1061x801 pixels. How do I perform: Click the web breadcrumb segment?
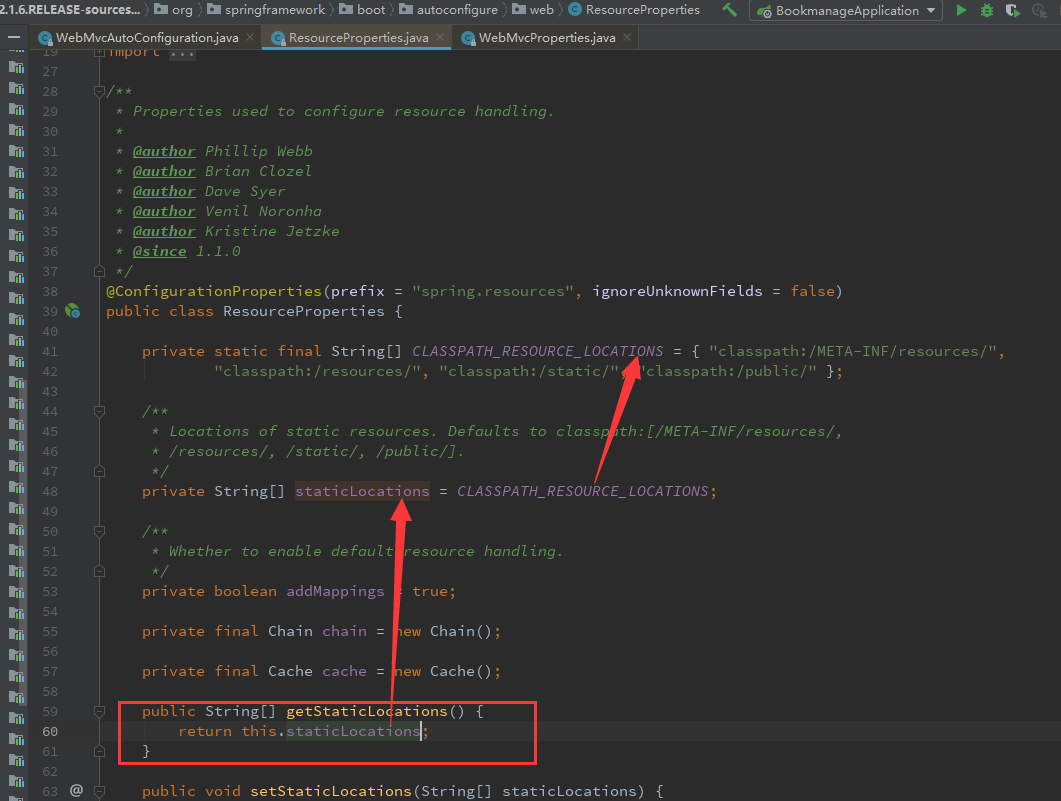(533, 9)
